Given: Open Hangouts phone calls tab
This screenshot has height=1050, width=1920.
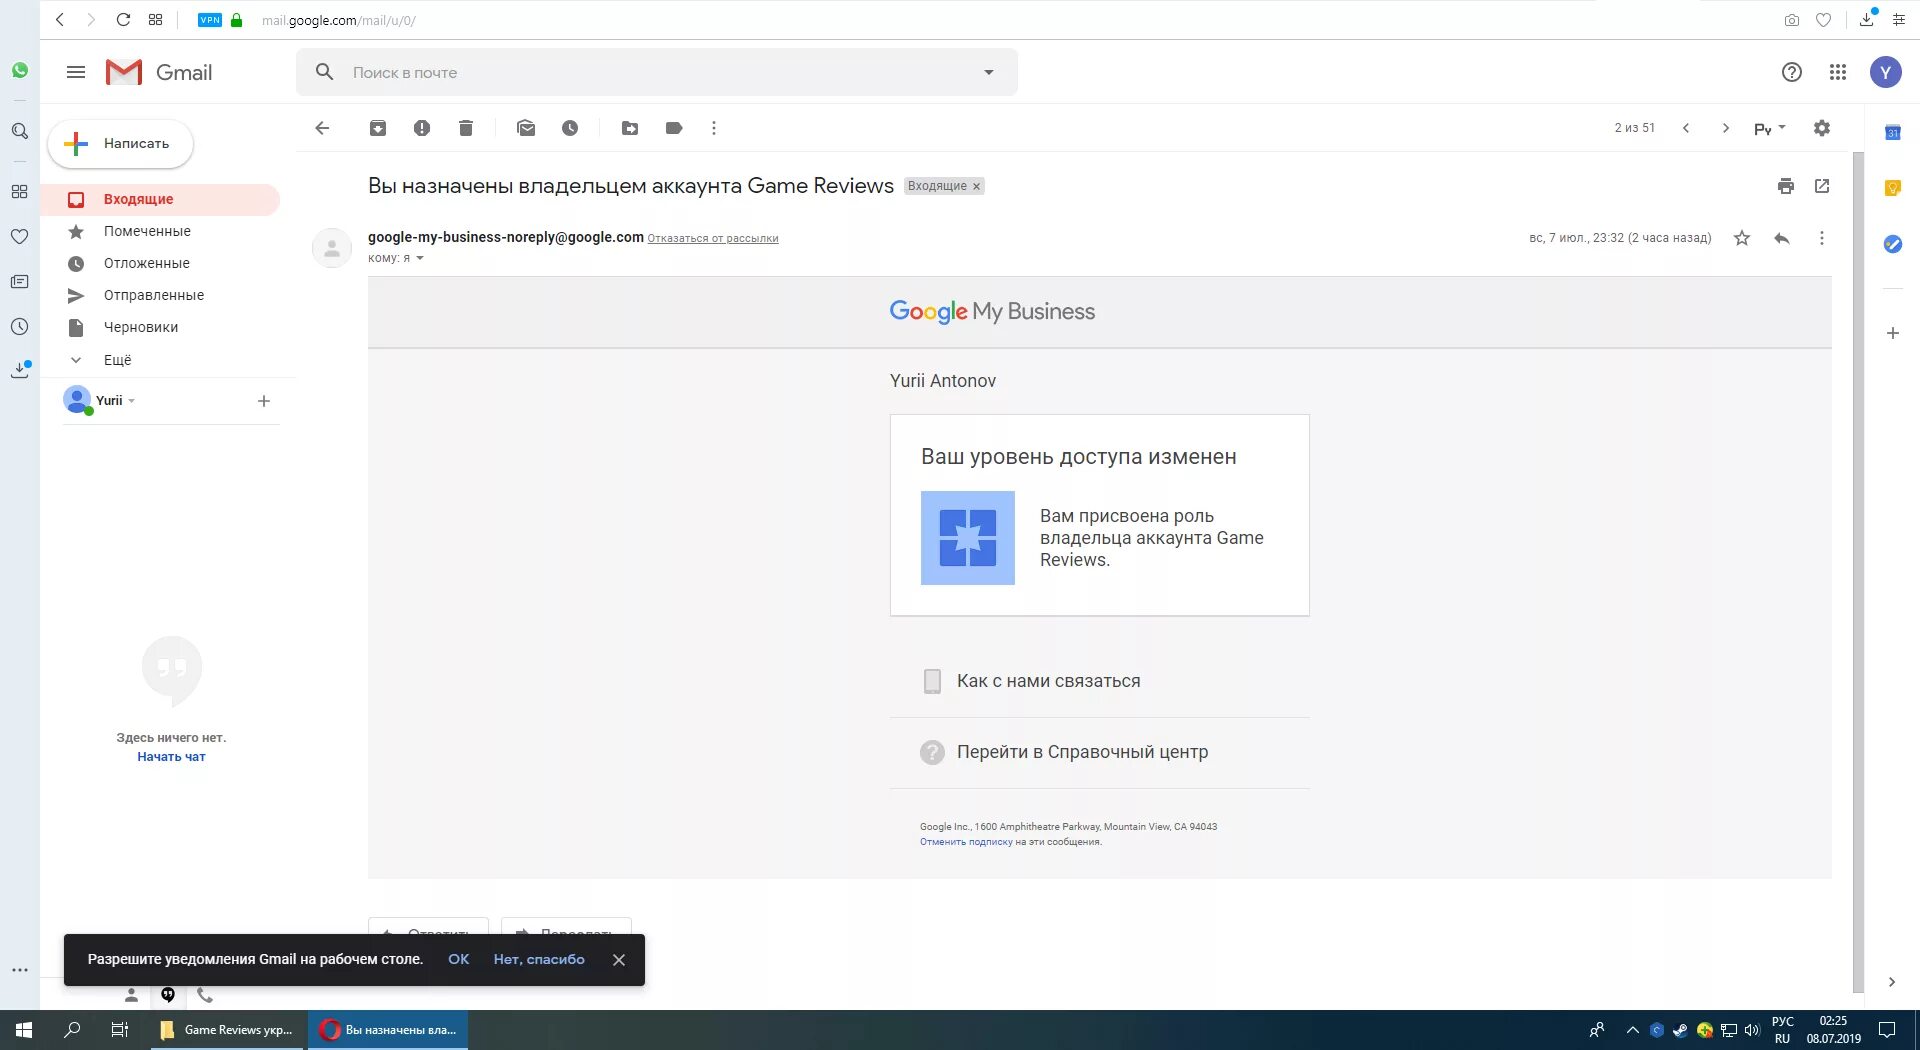Looking at the screenshot, I should coord(205,995).
